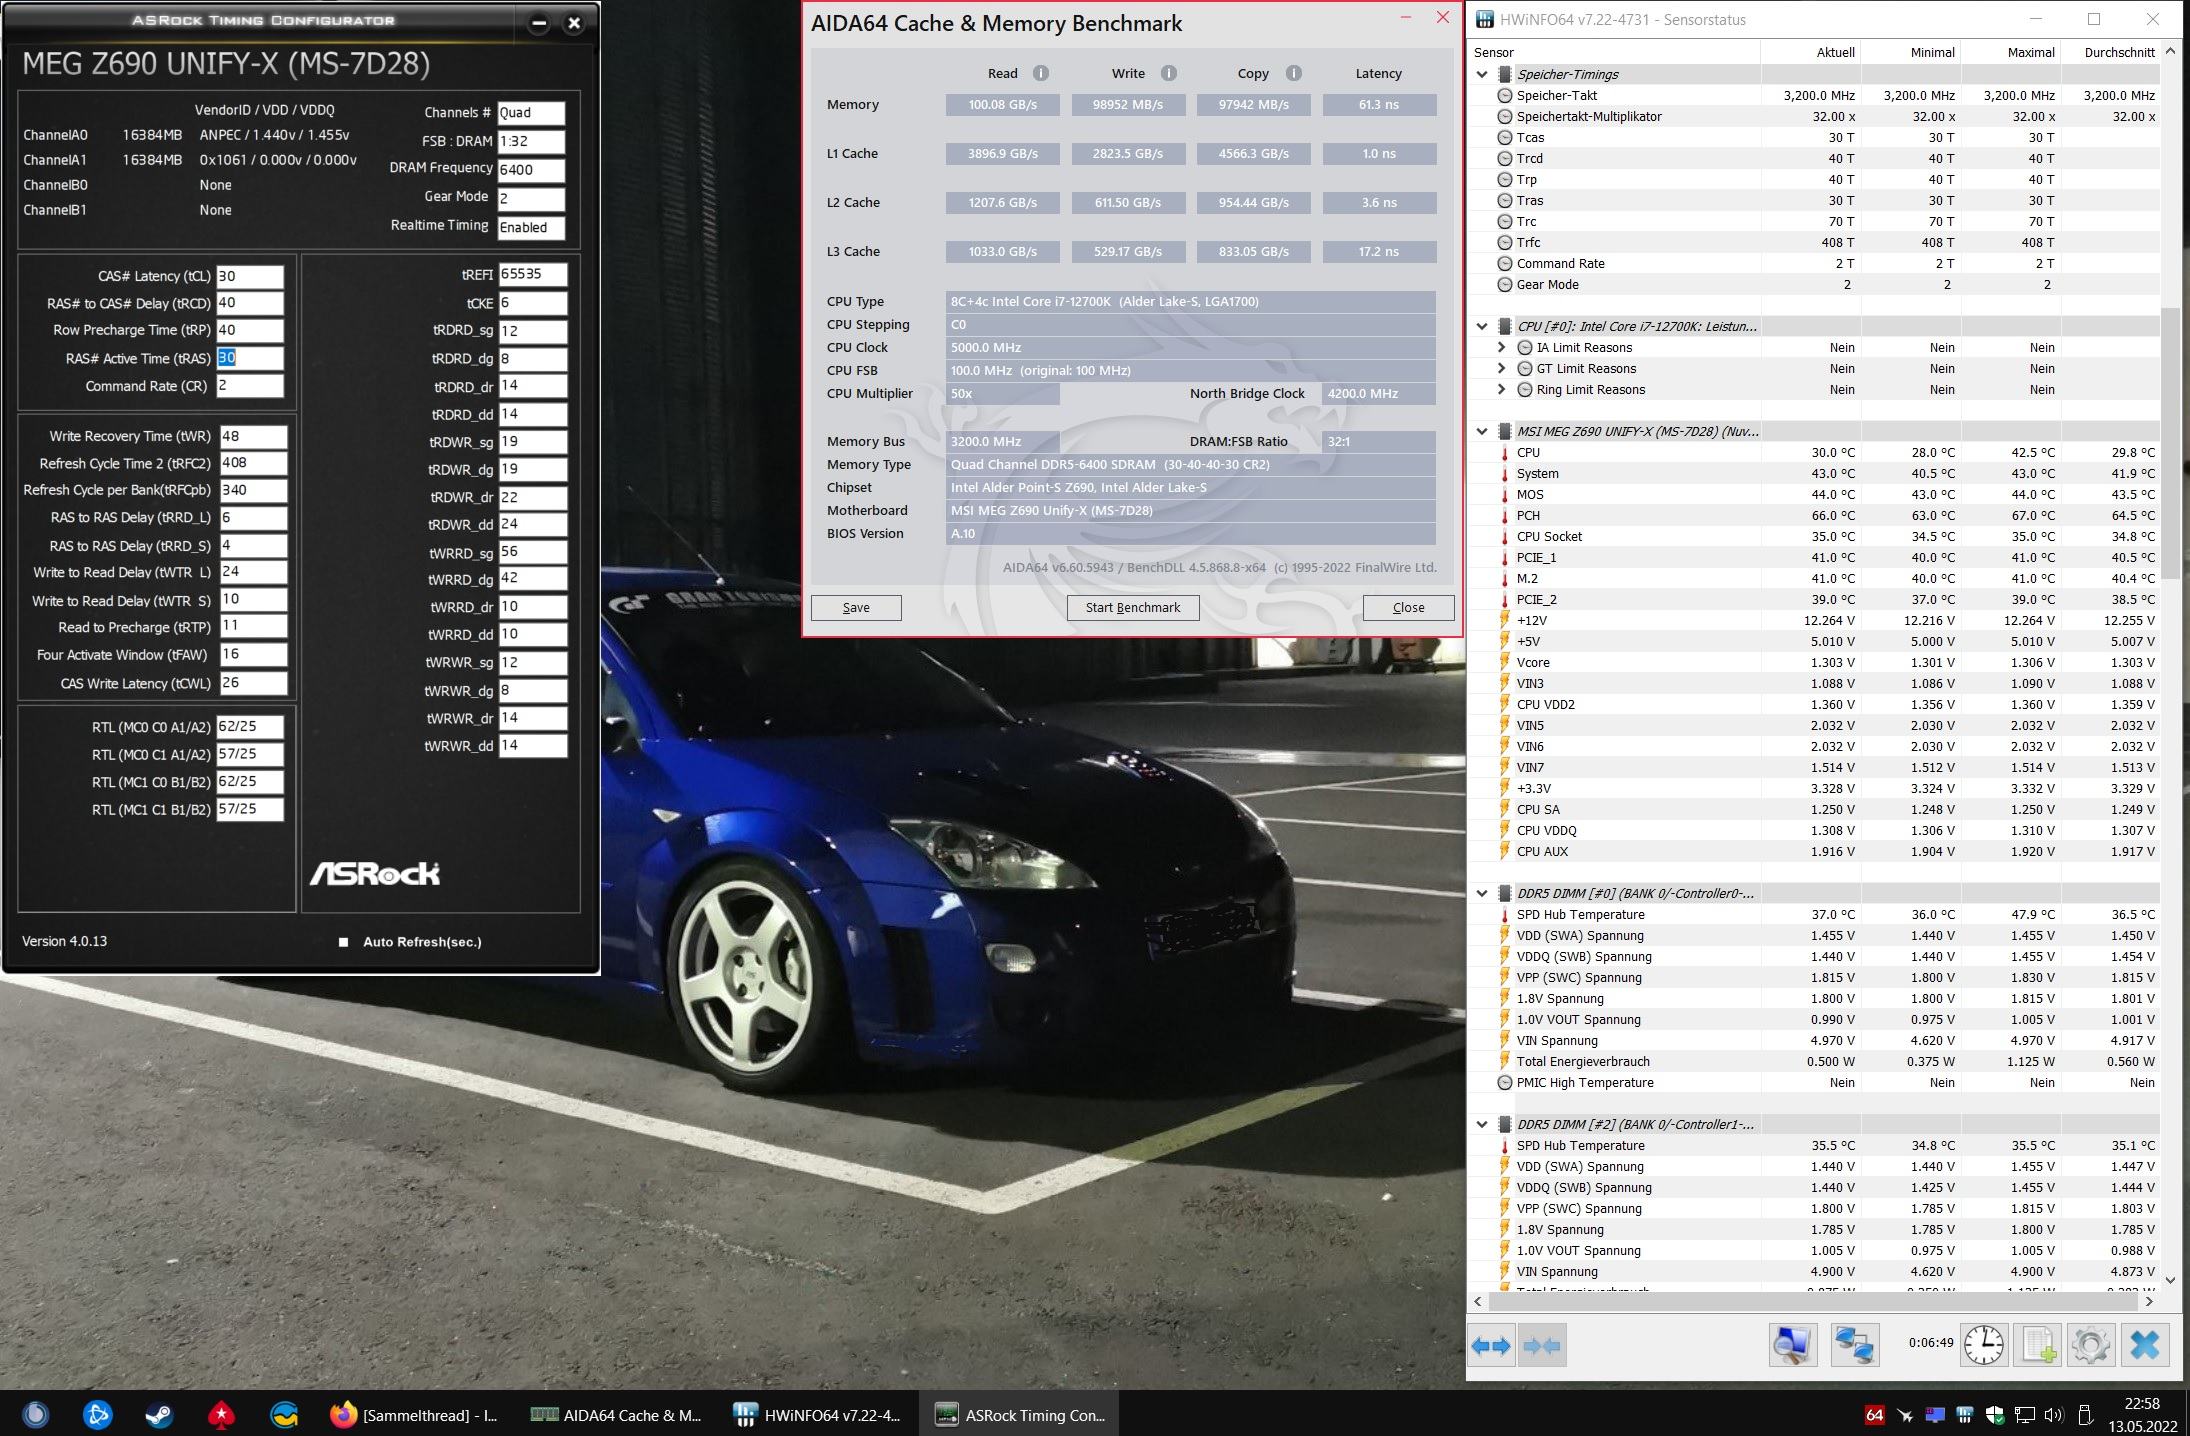Toggle Auto Refresh checkbox in Timing Configurator
The image size is (2190, 1436).
343,942
